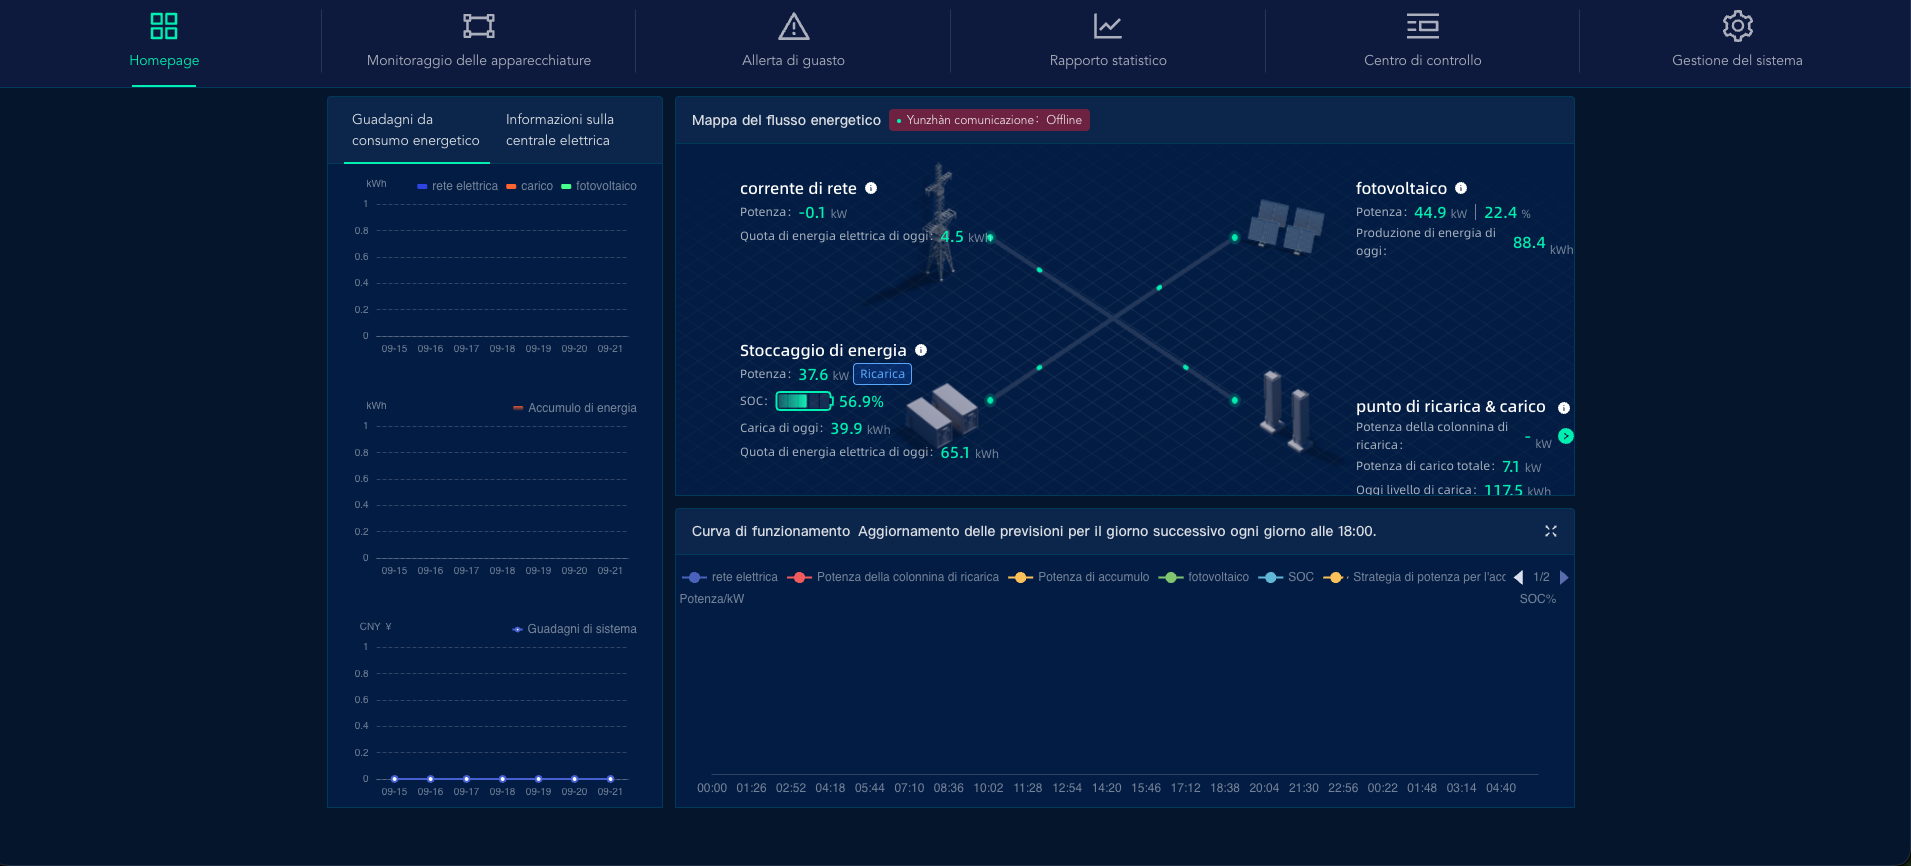Select the Guadagni da consumo energetico tab

pyautogui.click(x=416, y=130)
